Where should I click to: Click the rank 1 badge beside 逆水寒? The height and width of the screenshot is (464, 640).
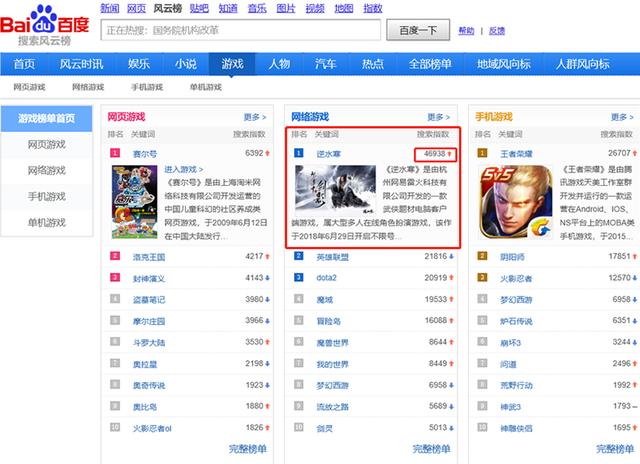[297, 153]
